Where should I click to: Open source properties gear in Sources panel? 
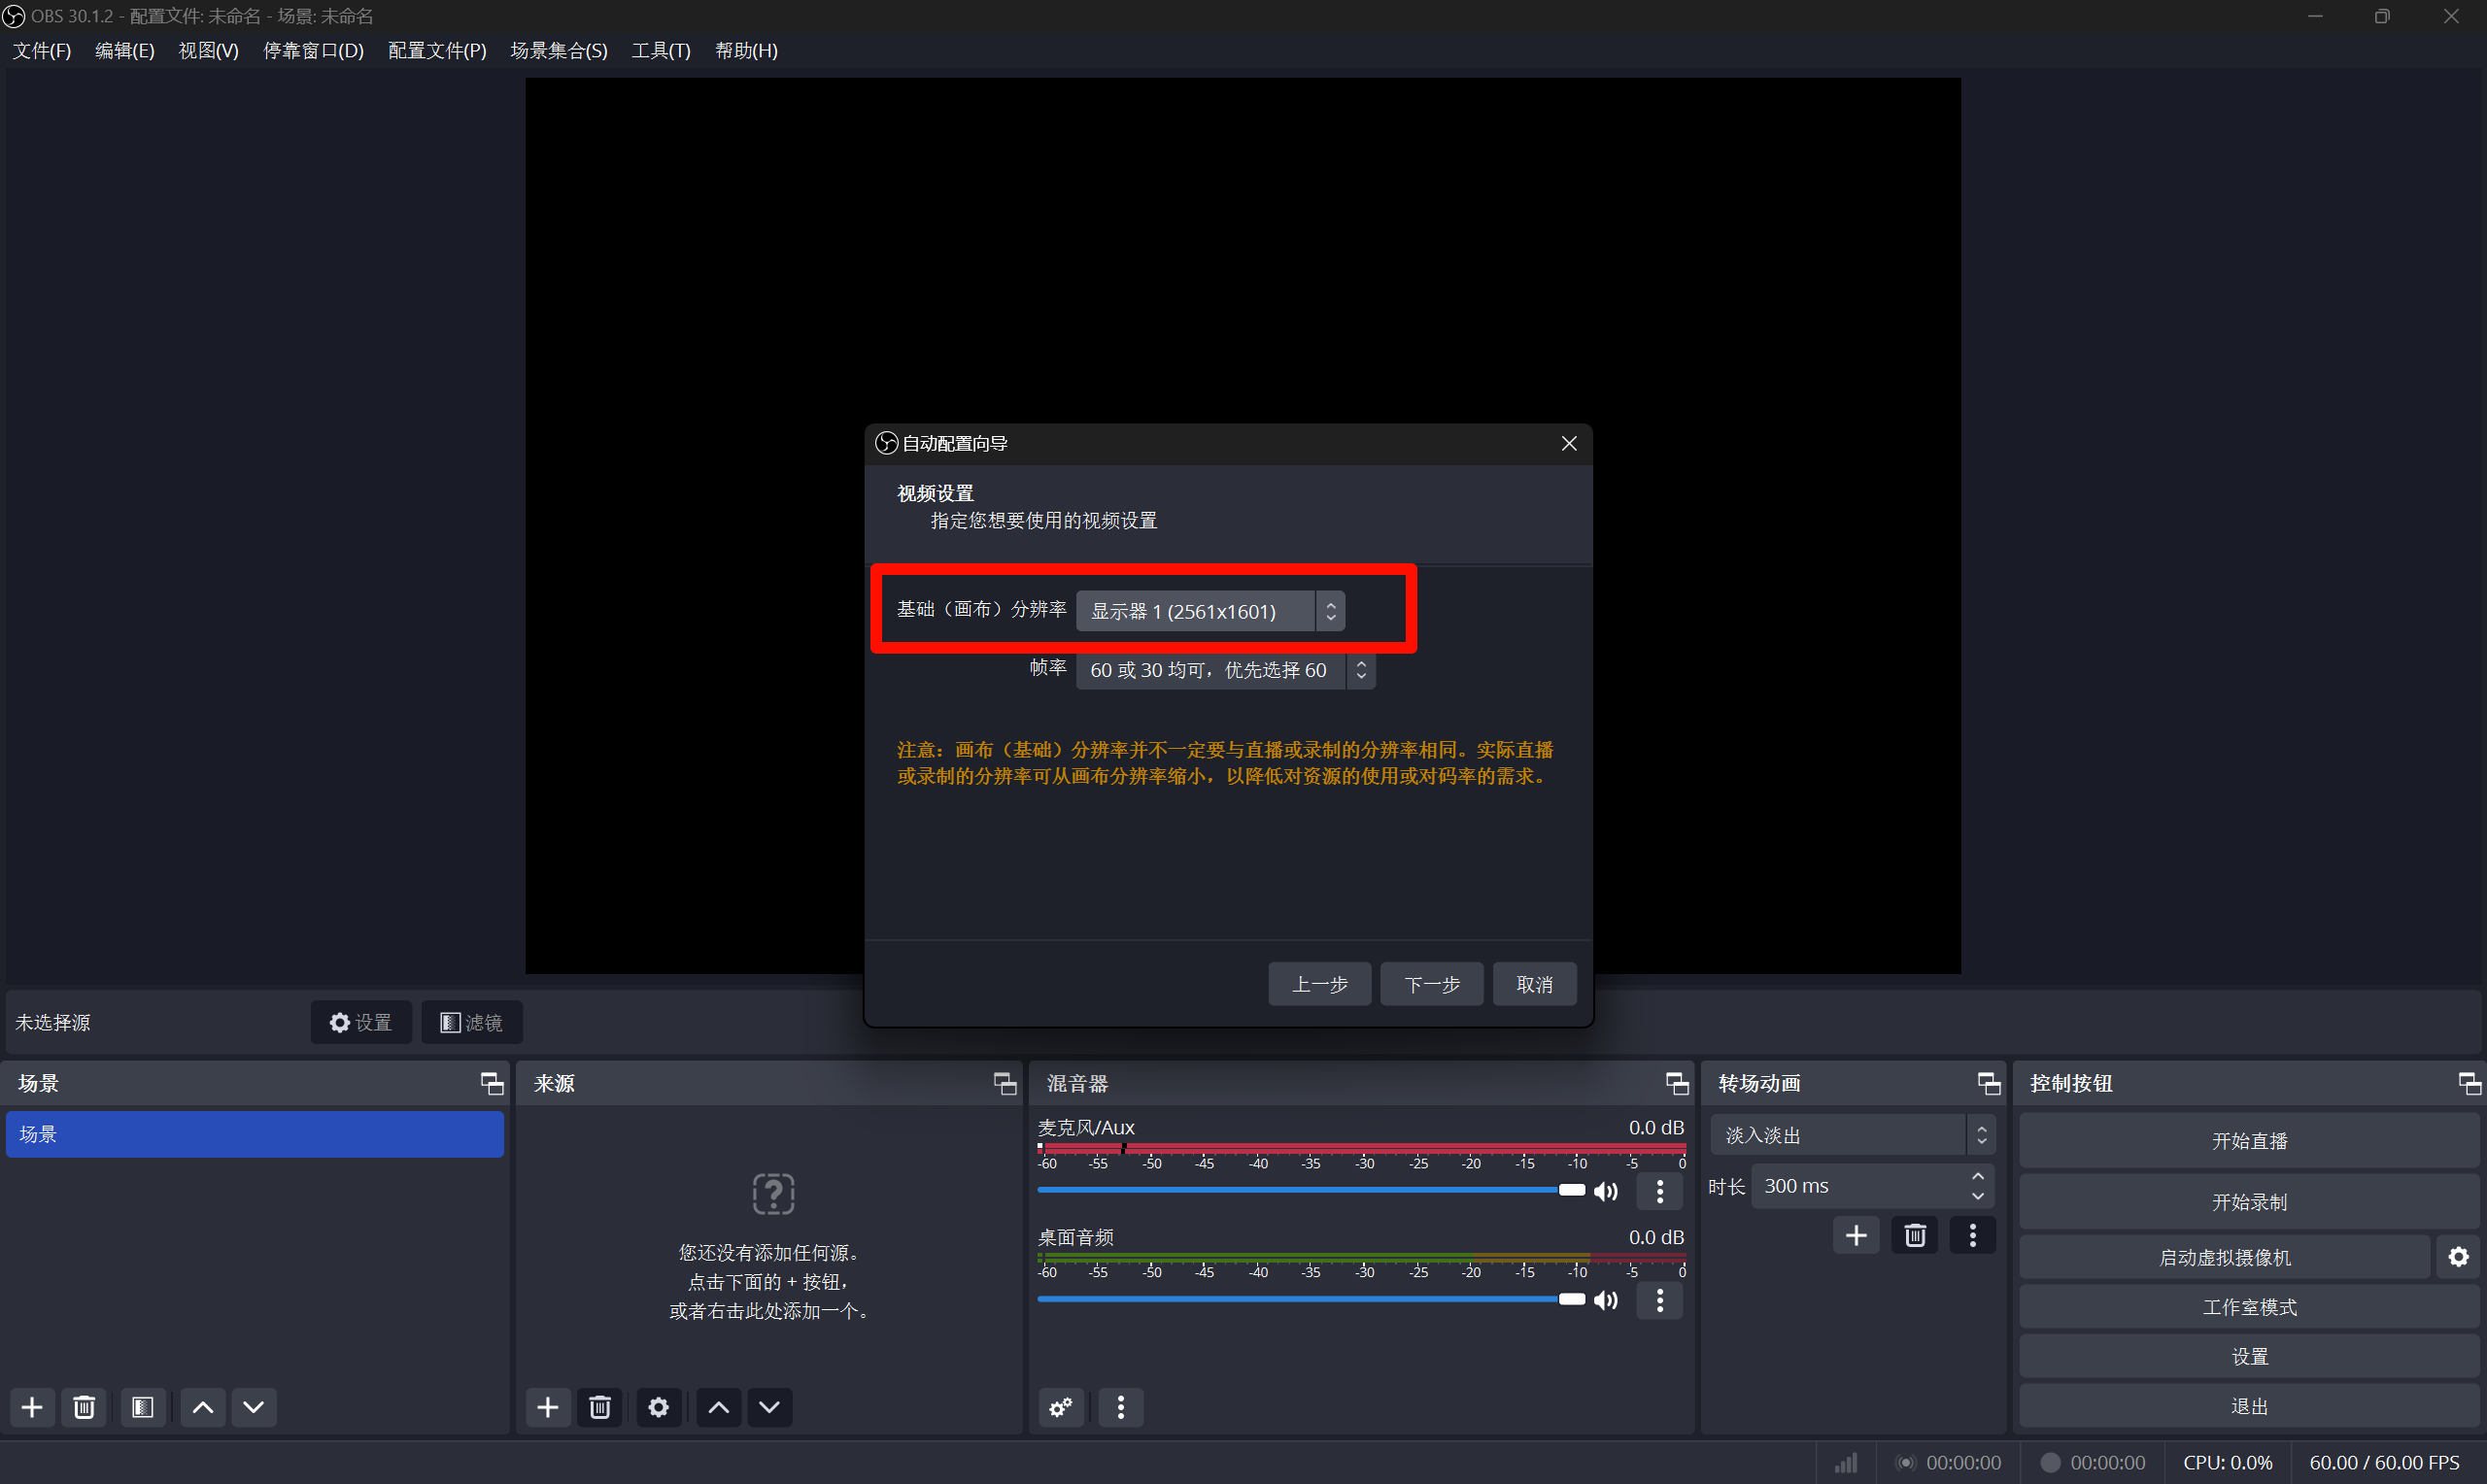tap(658, 1407)
